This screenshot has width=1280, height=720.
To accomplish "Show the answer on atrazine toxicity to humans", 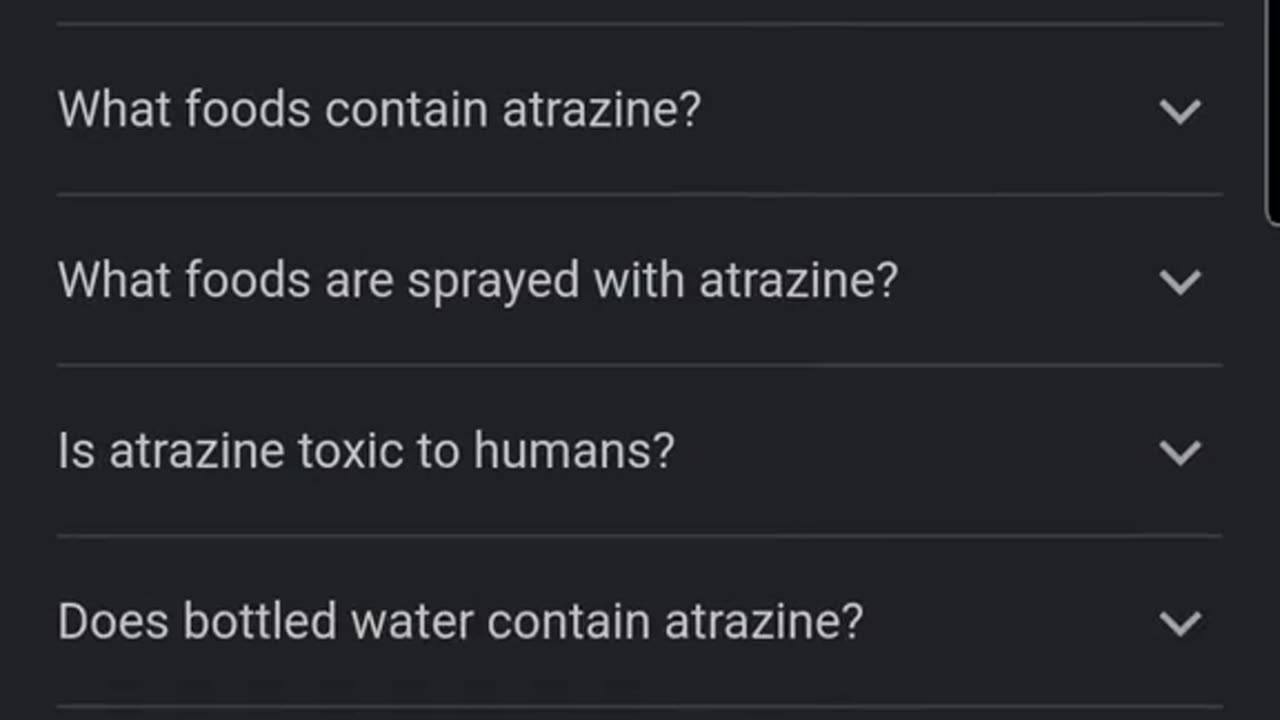I will [x=640, y=452].
